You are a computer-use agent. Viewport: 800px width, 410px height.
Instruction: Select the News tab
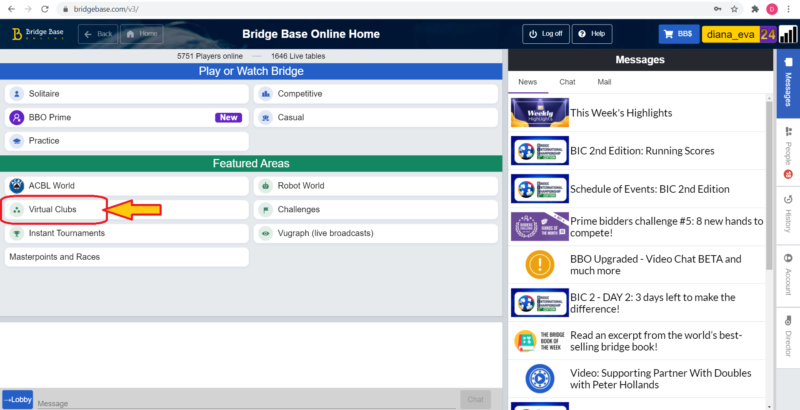[528, 82]
